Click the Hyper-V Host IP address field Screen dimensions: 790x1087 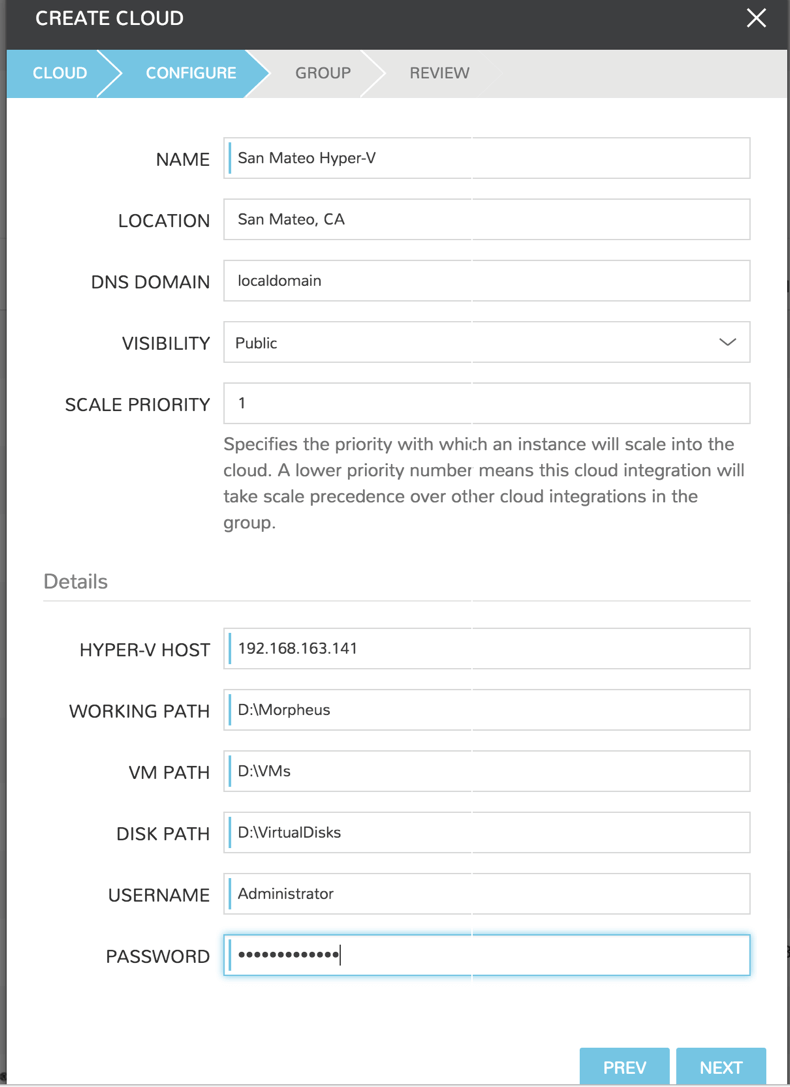[x=486, y=648]
